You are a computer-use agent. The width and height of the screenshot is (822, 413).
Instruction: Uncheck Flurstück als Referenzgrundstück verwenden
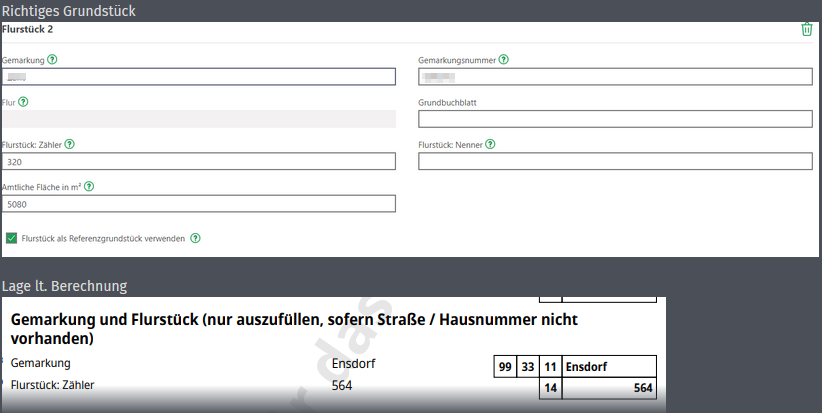pos(11,238)
